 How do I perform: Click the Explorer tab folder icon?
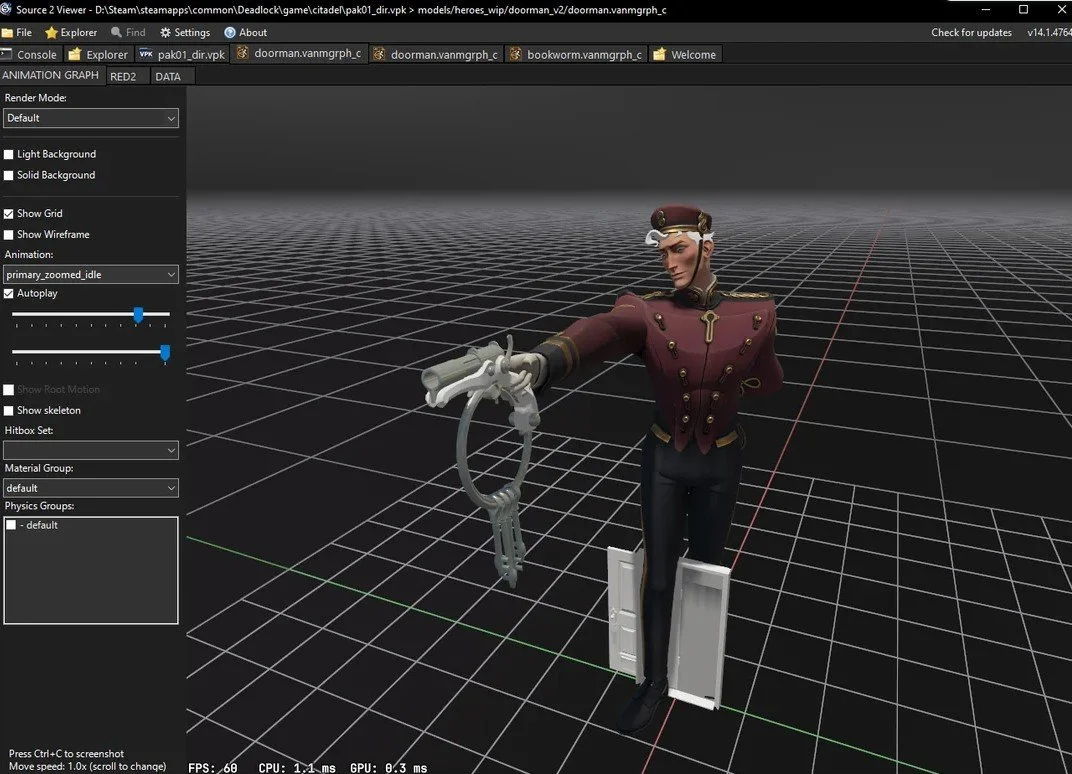click(x=75, y=54)
